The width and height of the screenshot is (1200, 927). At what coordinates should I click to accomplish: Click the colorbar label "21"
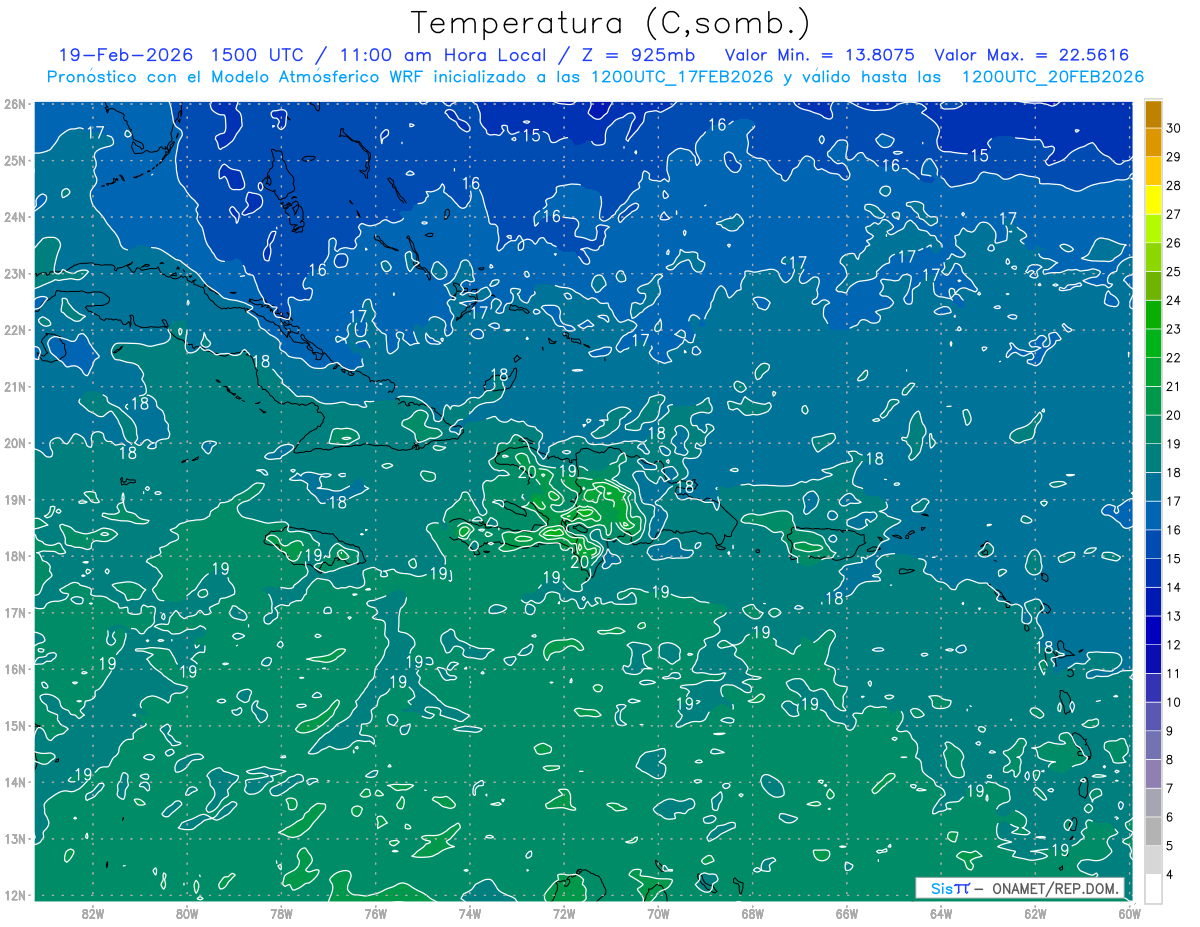point(1173,387)
